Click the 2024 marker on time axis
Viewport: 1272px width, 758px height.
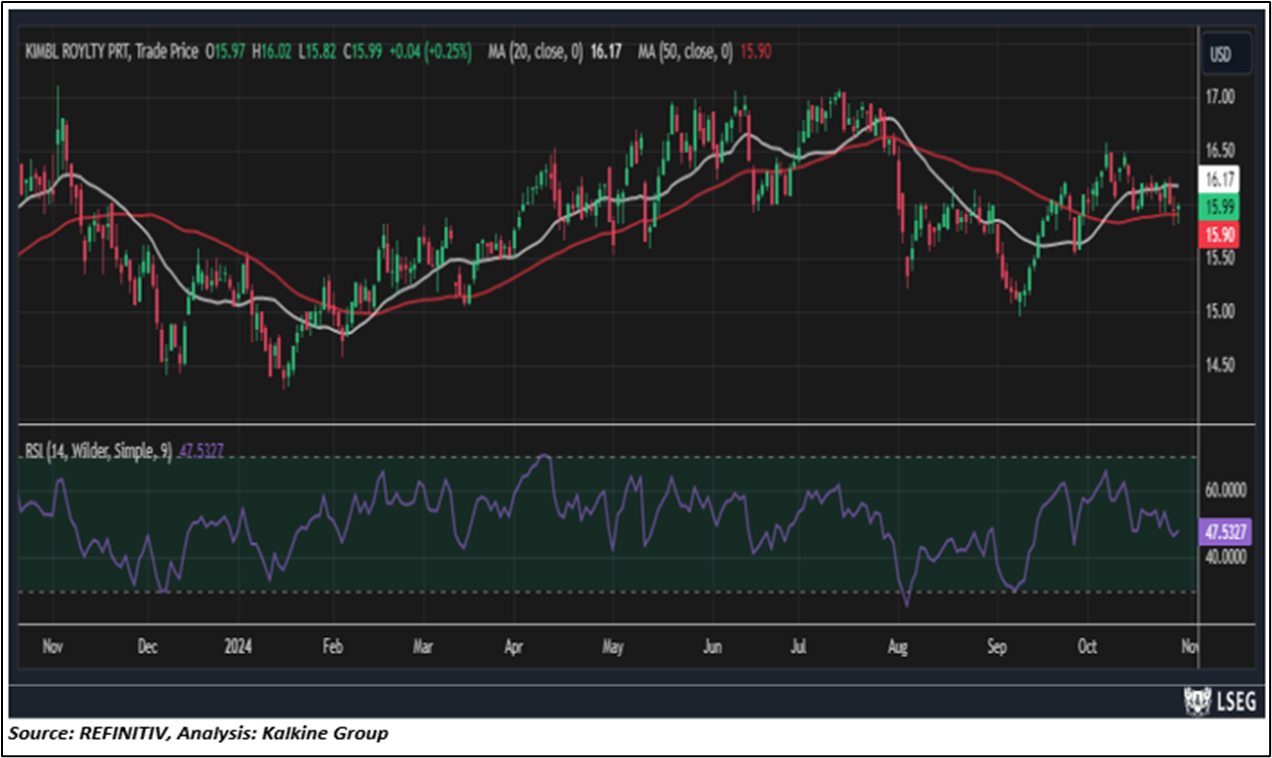click(x=238, y=646)
